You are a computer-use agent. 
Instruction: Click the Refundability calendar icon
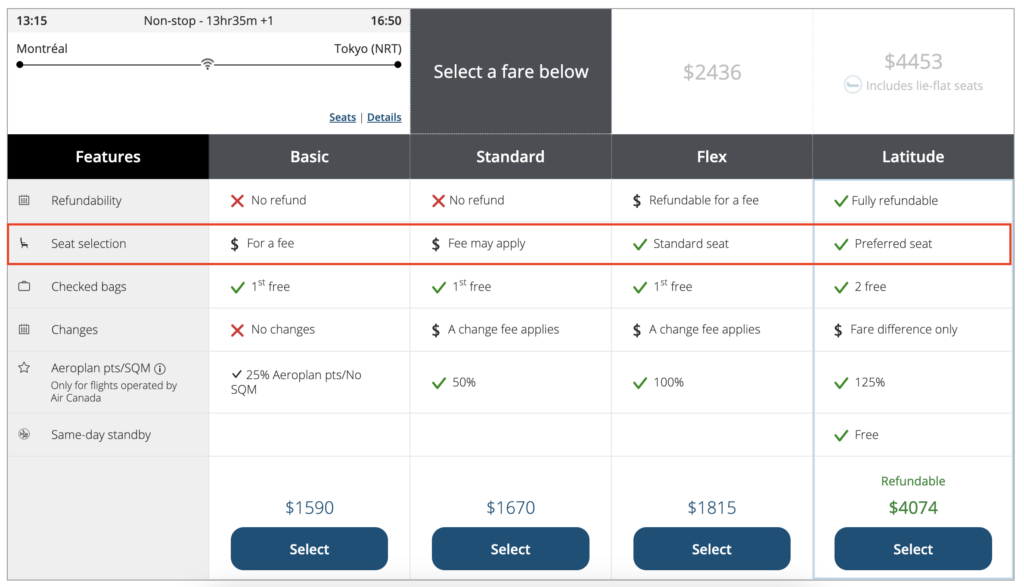point(25,200)
